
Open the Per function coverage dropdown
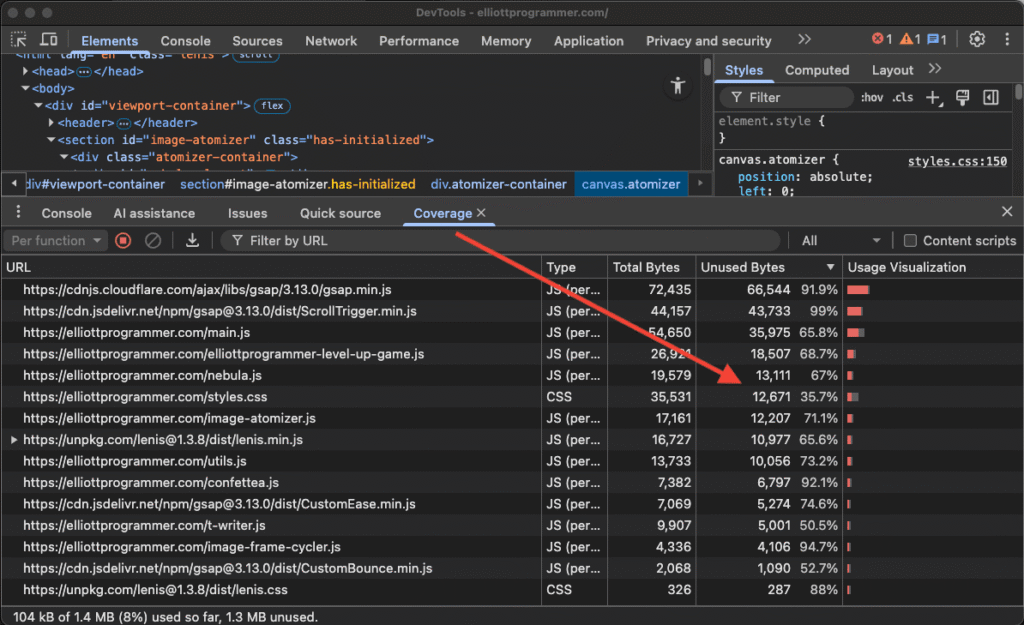[x=55, y=240]
